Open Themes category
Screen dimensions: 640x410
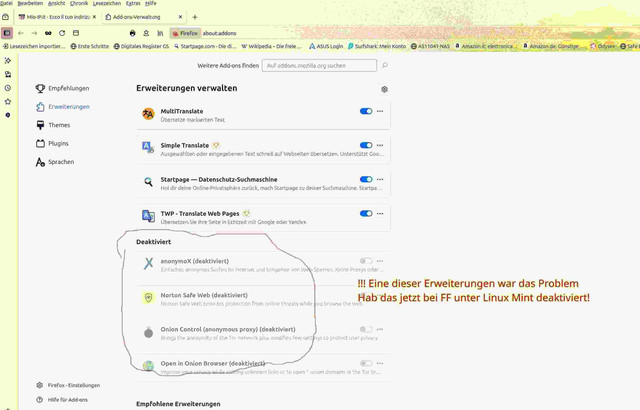coord(53,125)
